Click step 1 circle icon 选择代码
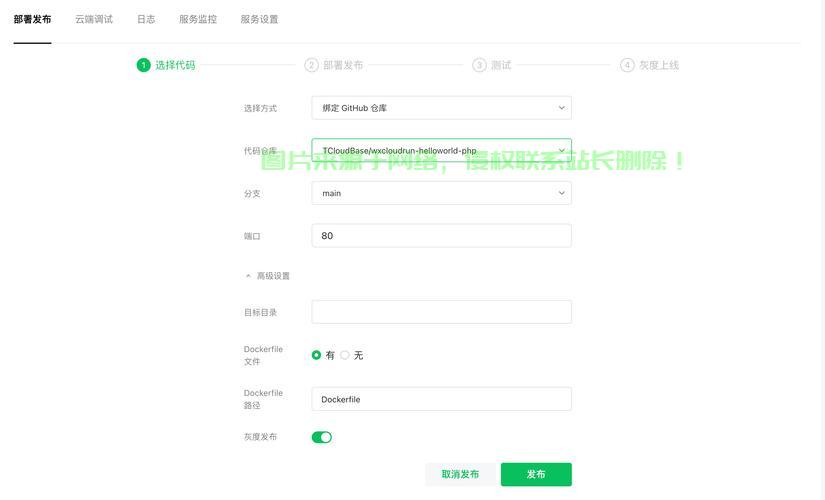 pos(144,65)
